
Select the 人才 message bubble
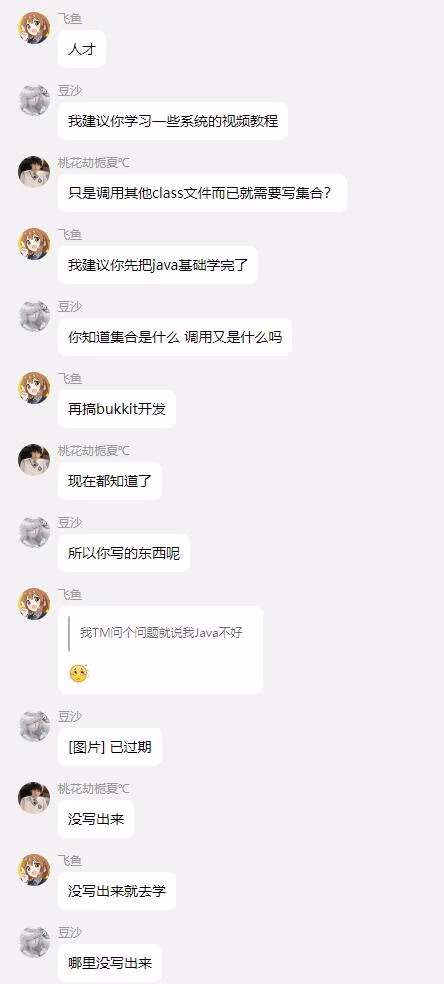pos(82,48)
